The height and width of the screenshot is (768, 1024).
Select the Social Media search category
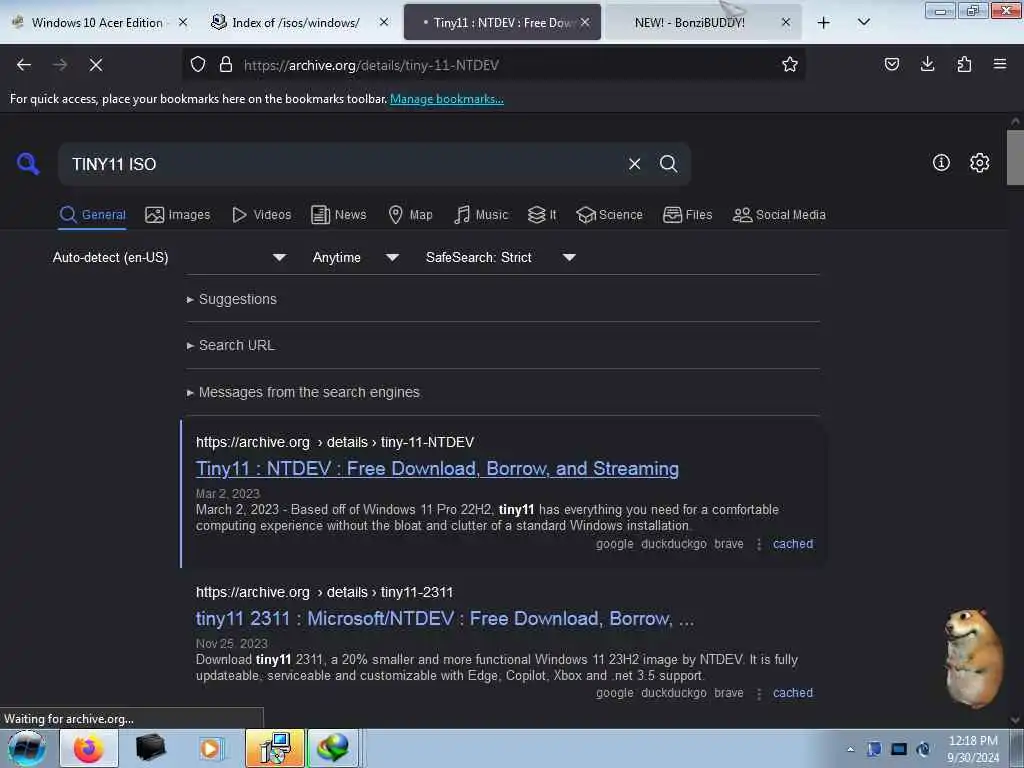point(779,215)
